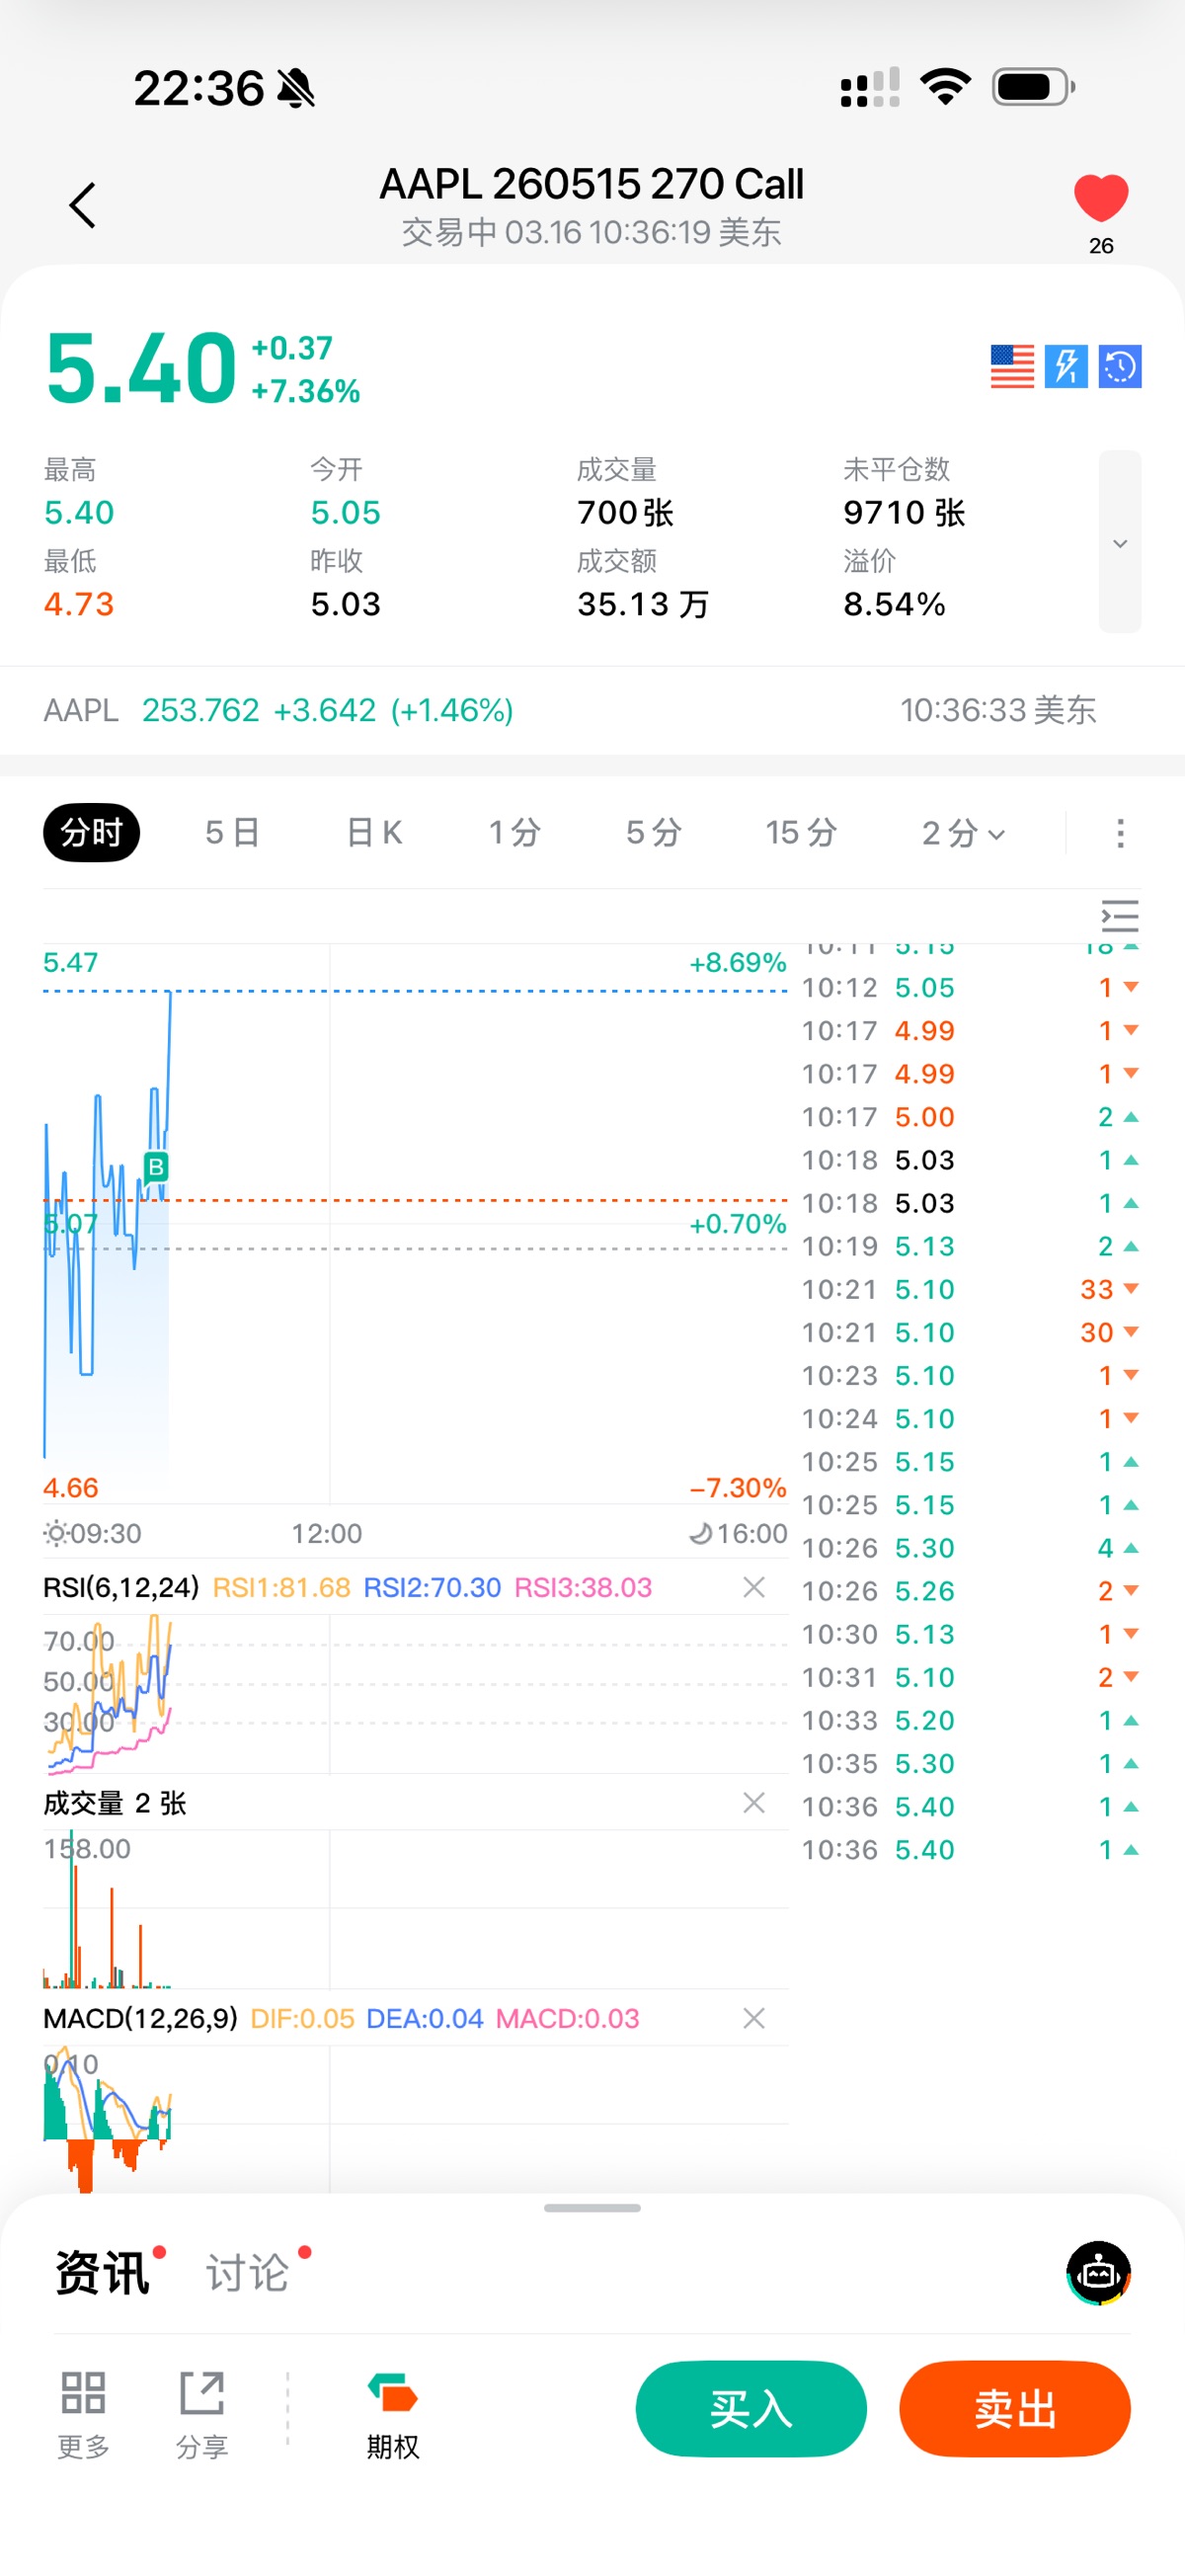
Task: Switch to the 日K chart tab
Action: (374, 833)
